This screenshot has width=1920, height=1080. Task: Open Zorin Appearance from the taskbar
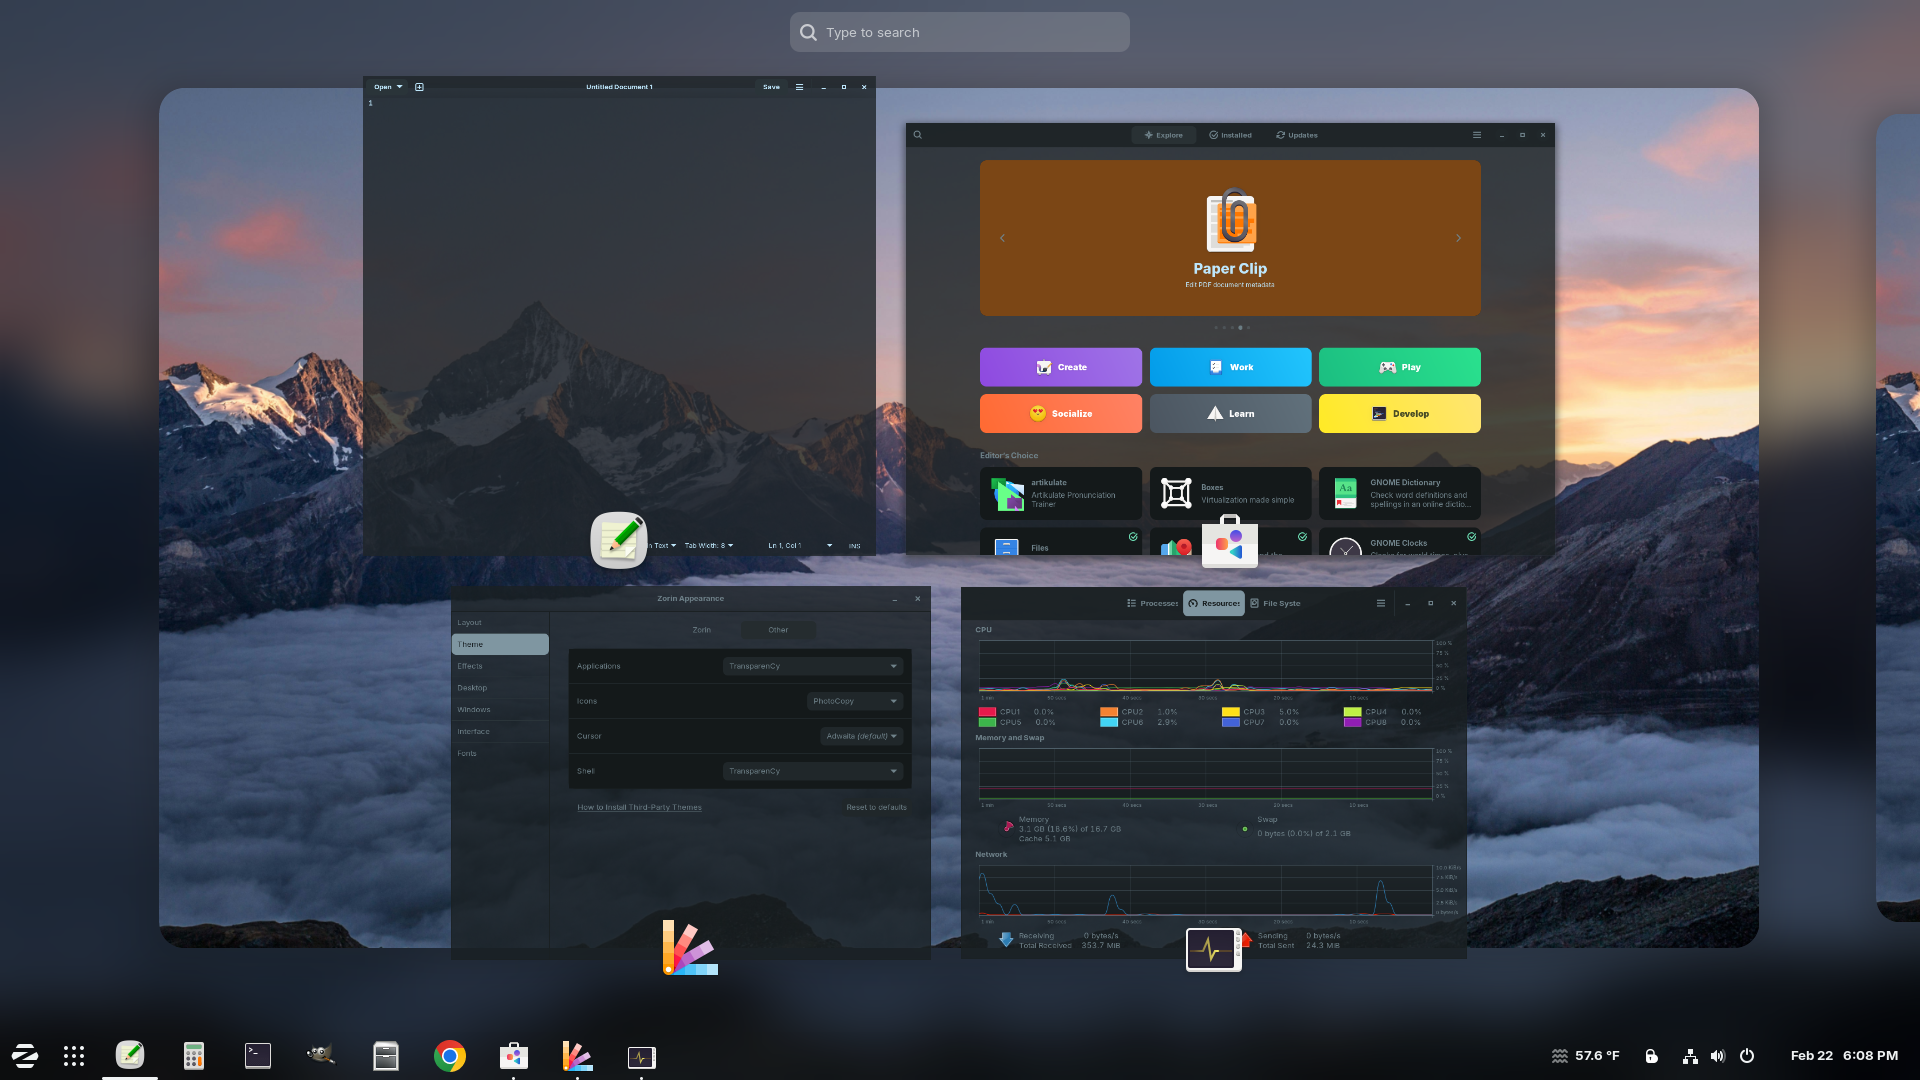click(577, 1056)
